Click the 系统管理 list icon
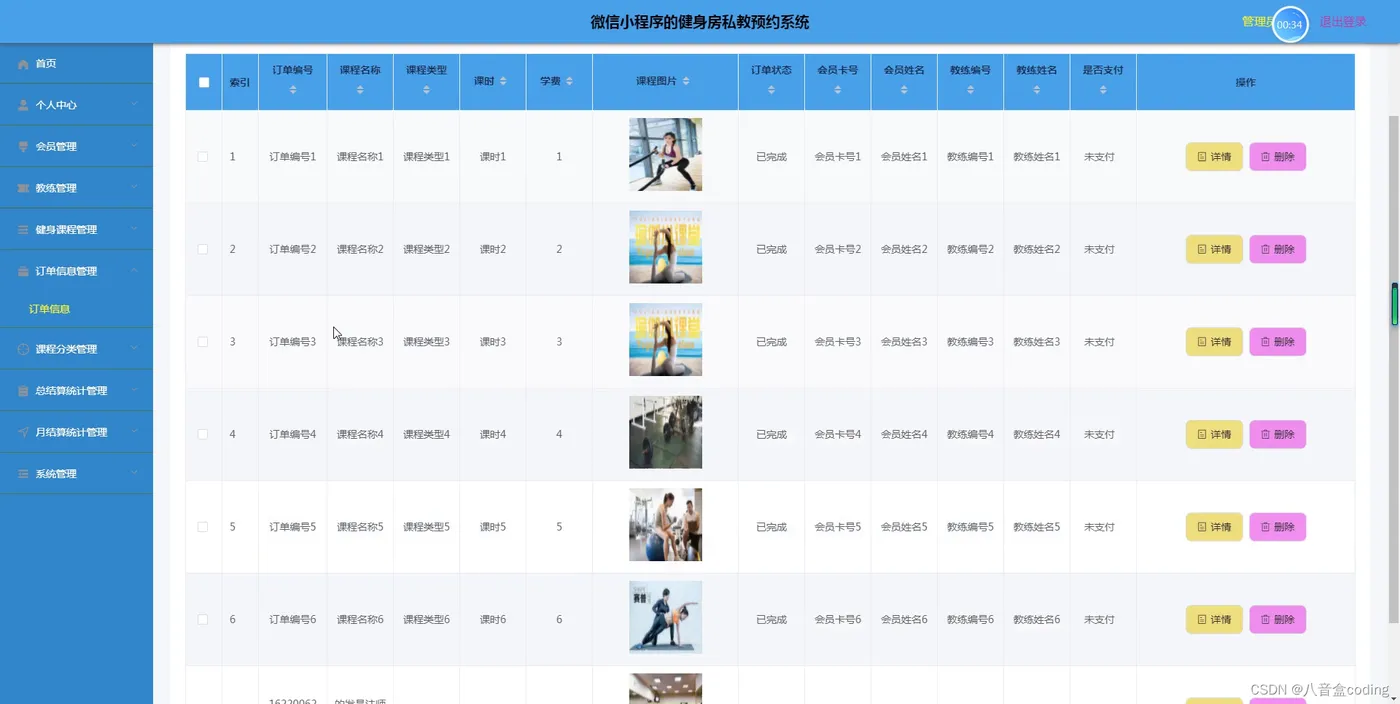Viewport: 1400px width, 704px height. click(x=23, y=474)
